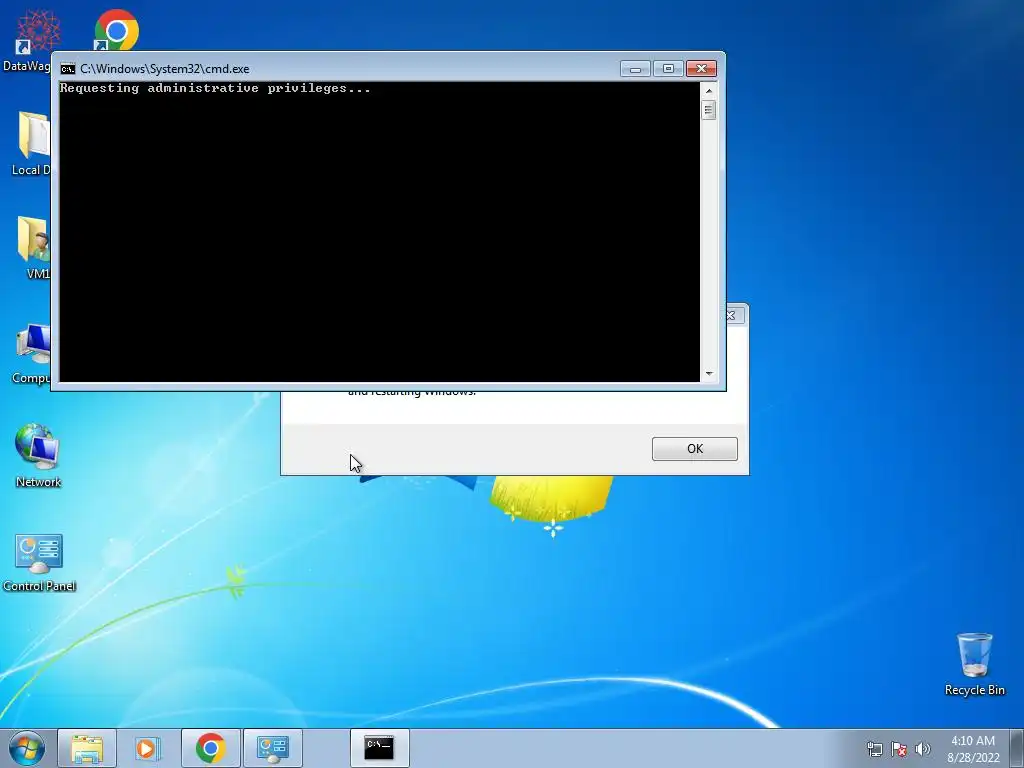Click OK in the dialog
Image resolution: width=1024 pixels, height=768 pixels.
[694, 449]
